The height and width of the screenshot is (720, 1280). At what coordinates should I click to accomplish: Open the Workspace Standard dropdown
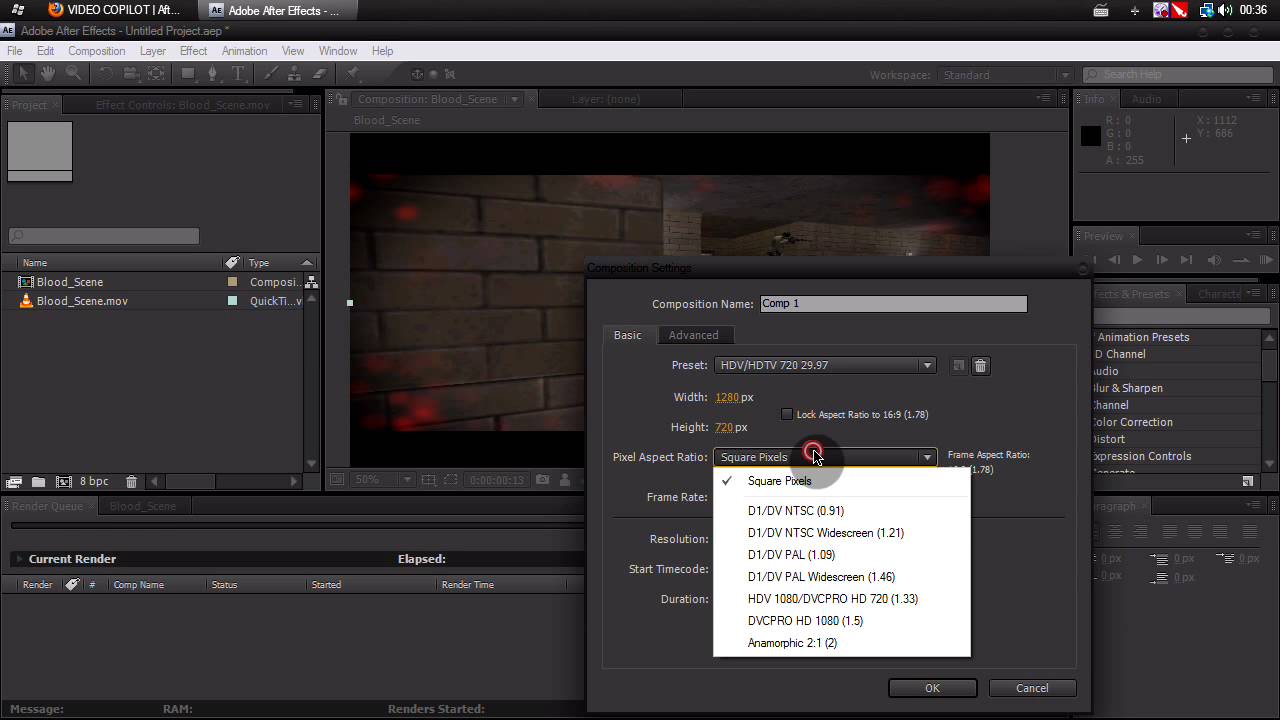[1004, 75]
